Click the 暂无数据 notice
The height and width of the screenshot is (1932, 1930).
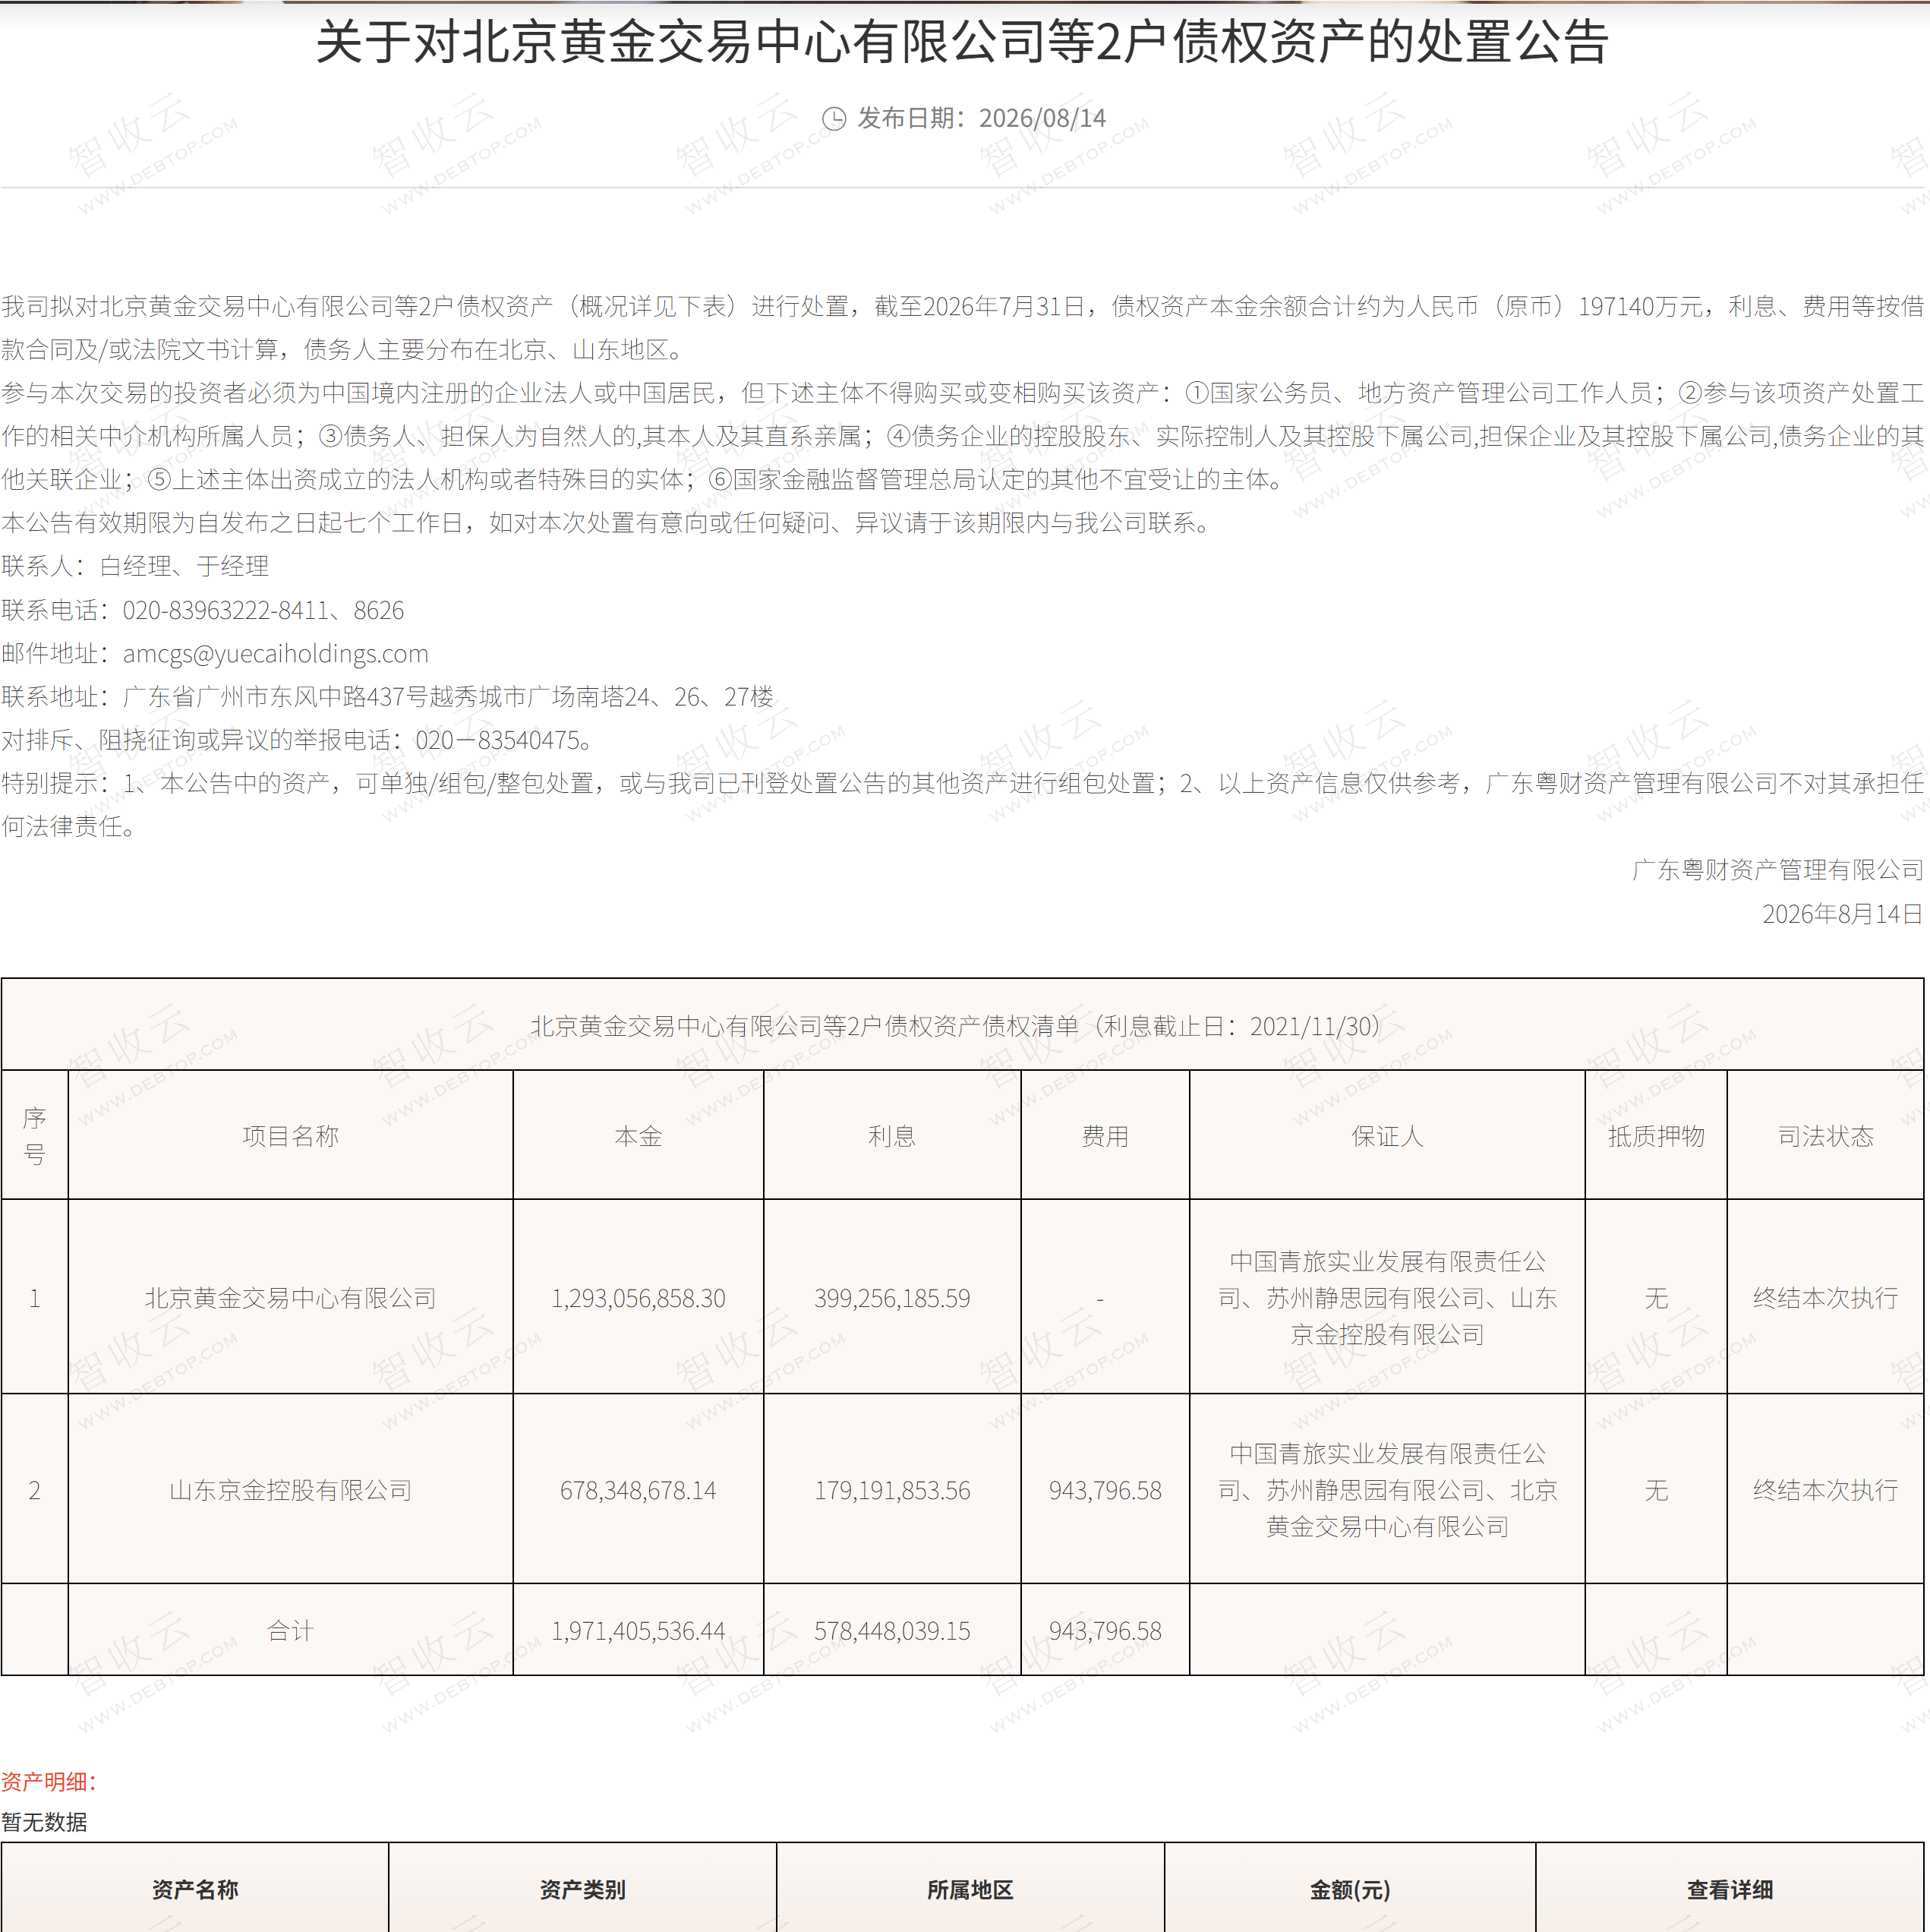[x=44, y=1821]
